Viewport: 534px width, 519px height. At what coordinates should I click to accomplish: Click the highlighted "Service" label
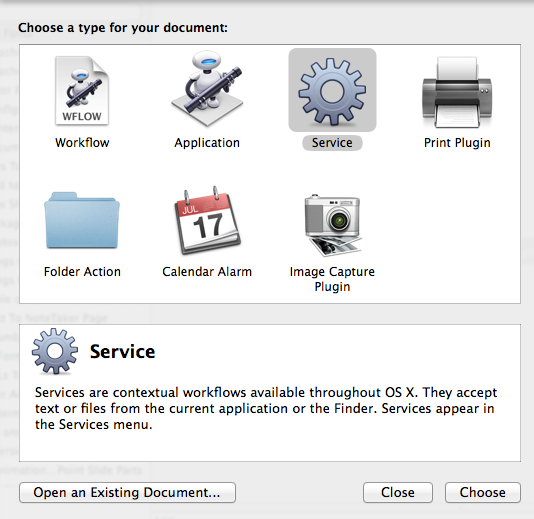click(x=332, y=143)
